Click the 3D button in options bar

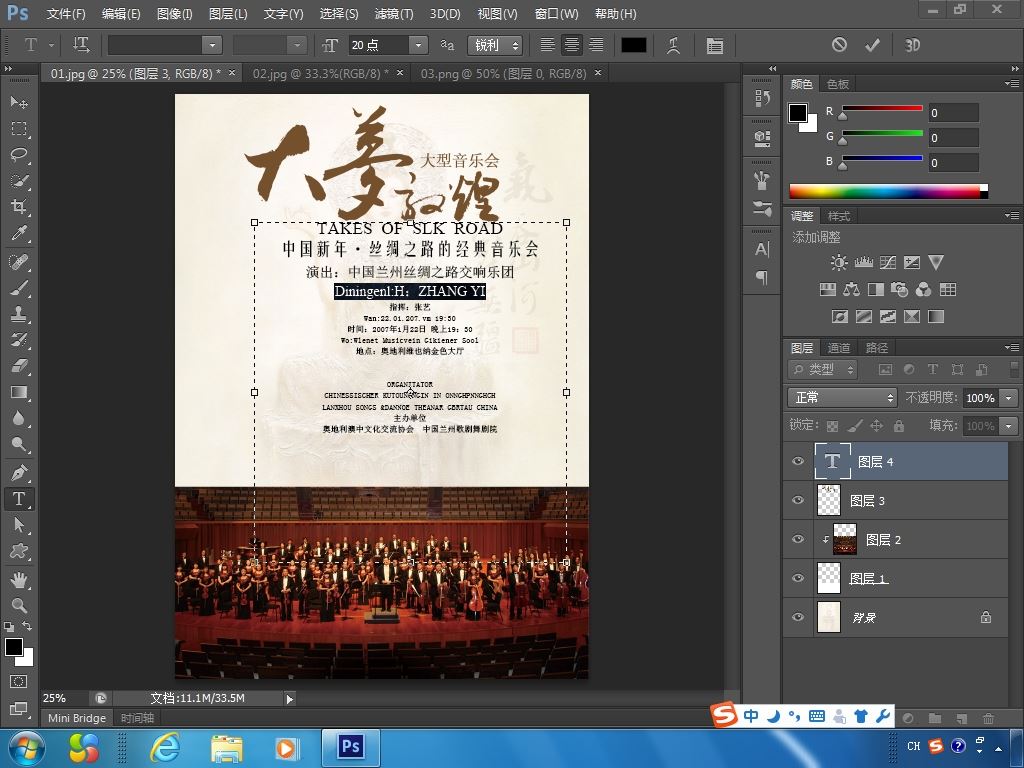(x=912, y=45)
